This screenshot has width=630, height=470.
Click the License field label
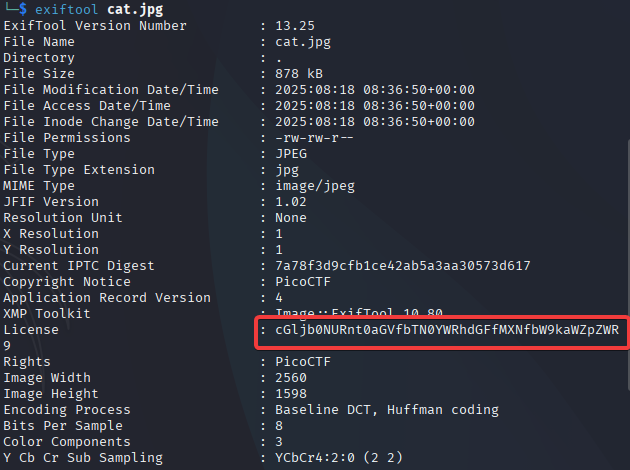pos(31,330)
